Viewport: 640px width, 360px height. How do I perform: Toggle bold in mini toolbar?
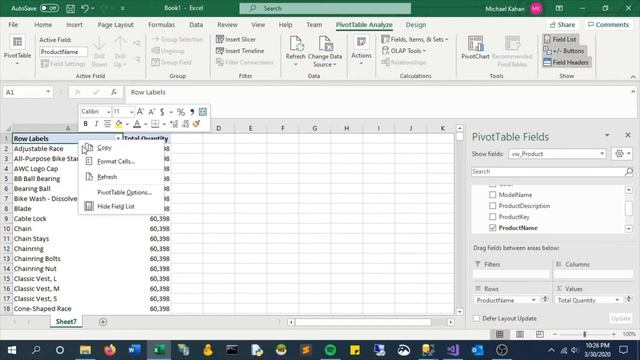tap(85, 124)
